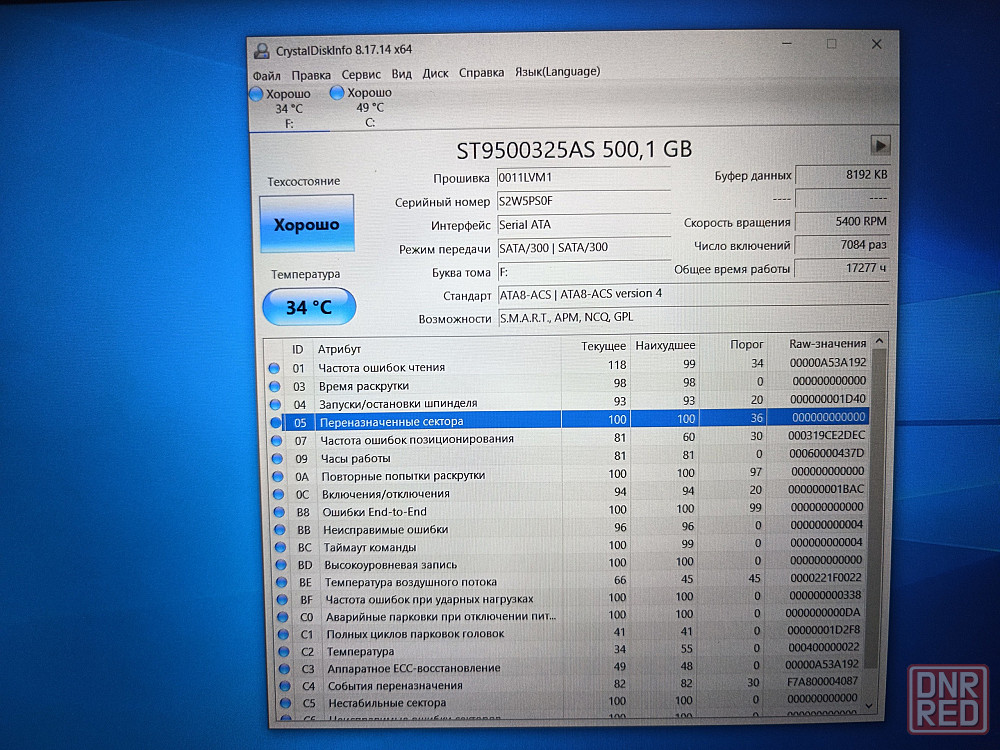Open the Справка menu
This screenshot has width=1000, height=750.
coord(482,73)
